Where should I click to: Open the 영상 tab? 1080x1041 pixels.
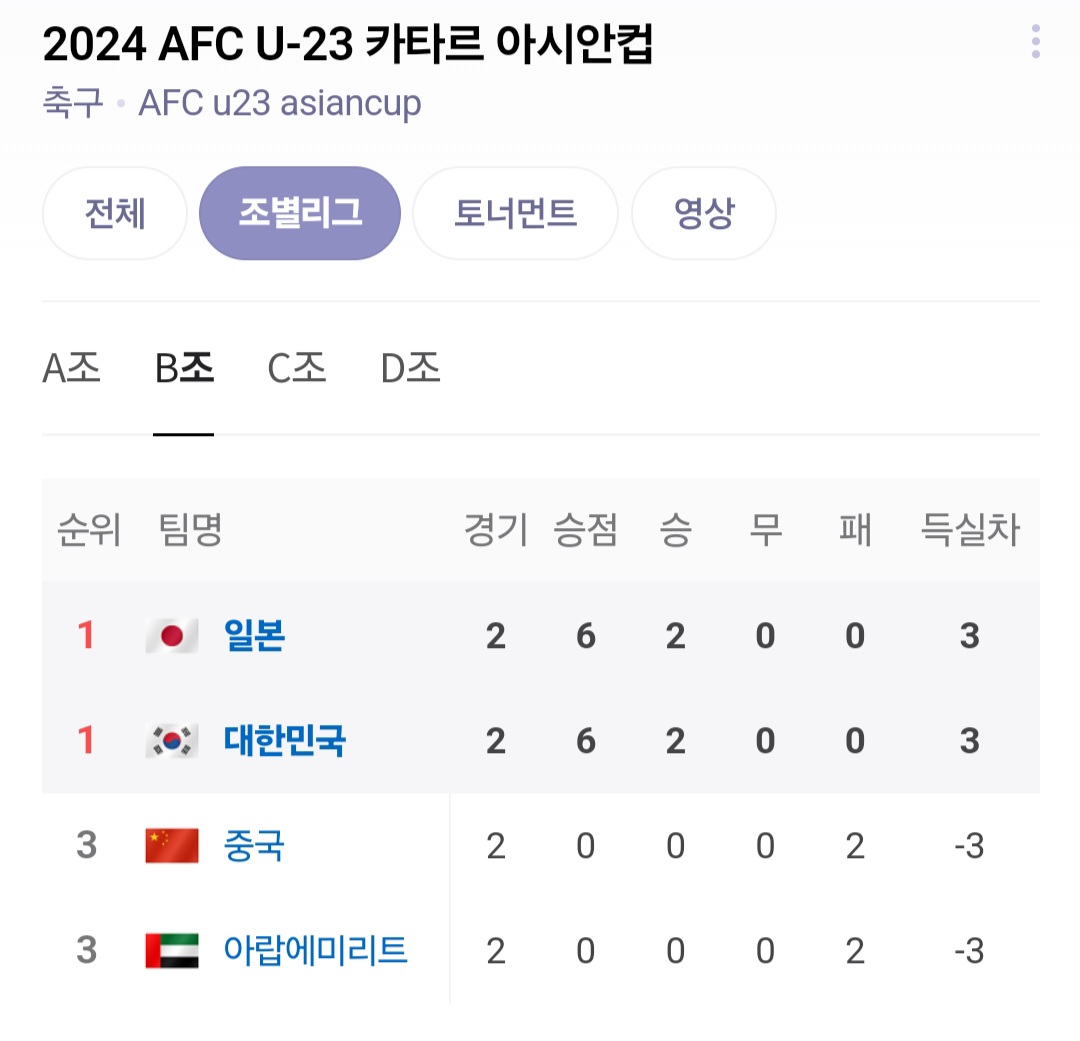704,213
